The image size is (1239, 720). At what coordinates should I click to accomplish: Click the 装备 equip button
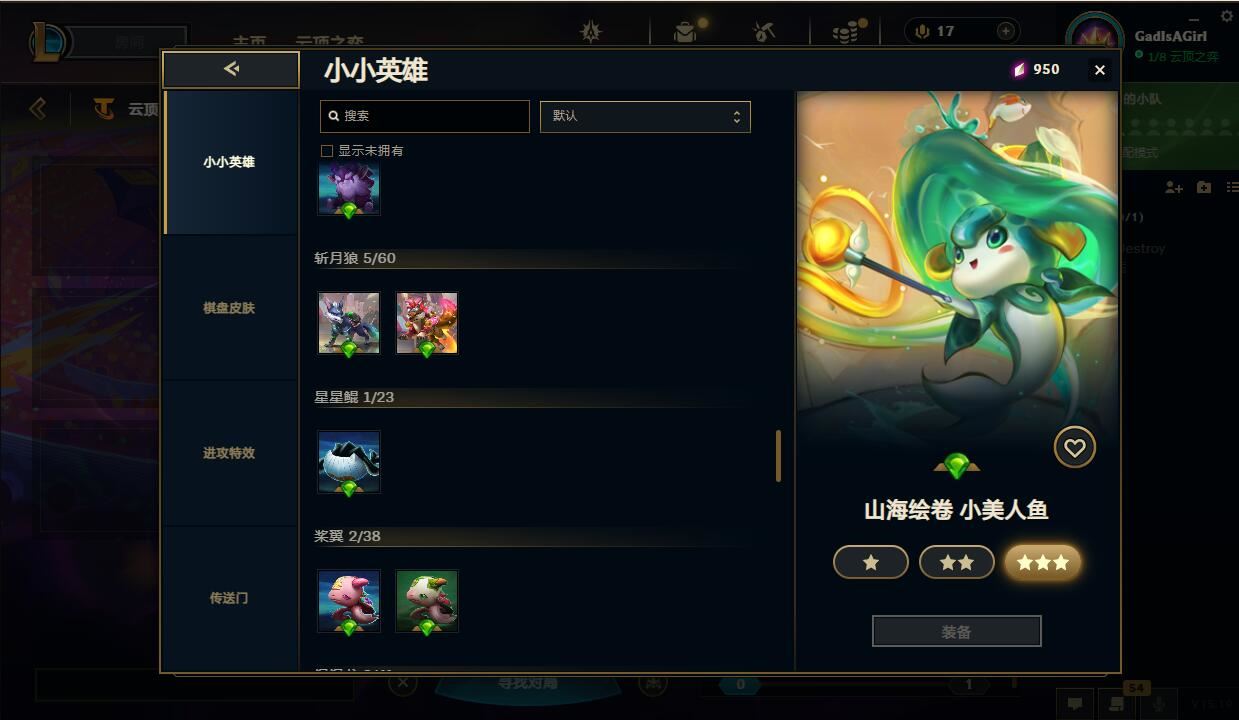(957, 632)
